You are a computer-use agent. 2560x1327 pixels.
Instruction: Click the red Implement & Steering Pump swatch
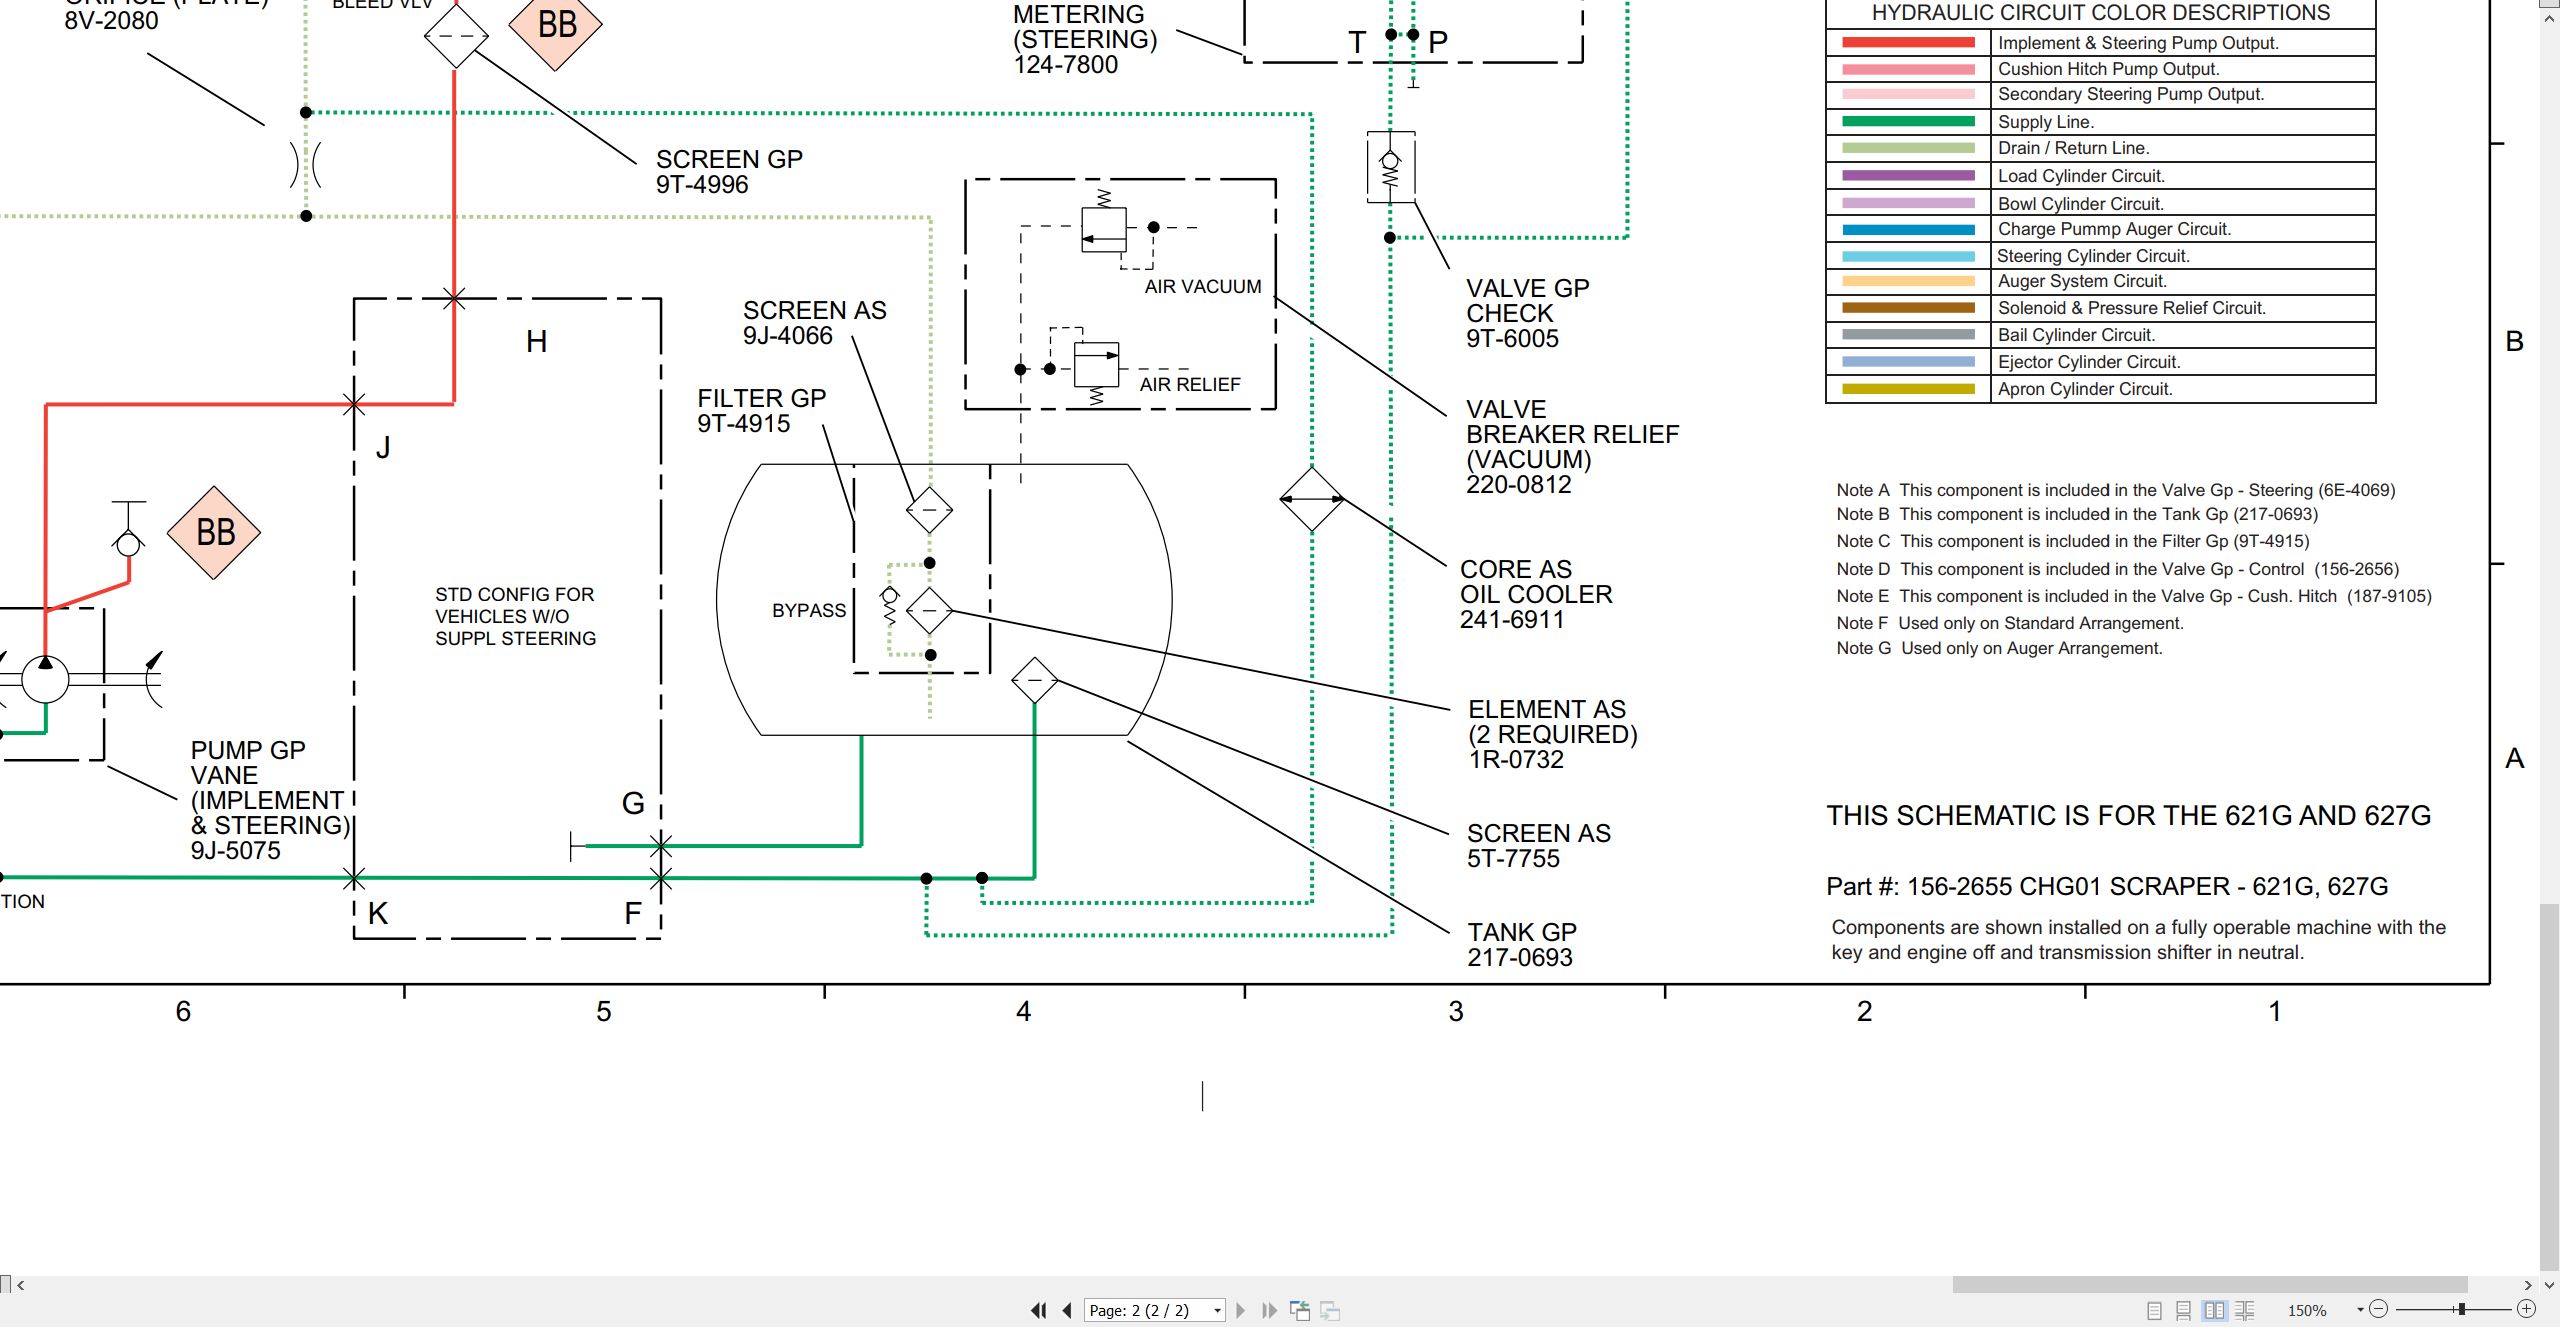tap(1908, 43)
